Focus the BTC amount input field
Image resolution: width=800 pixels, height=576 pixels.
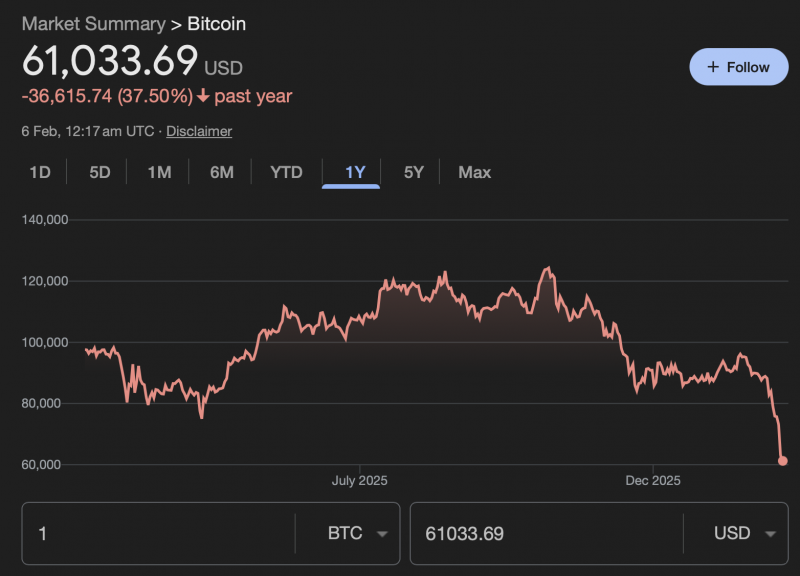click(160, 534)
